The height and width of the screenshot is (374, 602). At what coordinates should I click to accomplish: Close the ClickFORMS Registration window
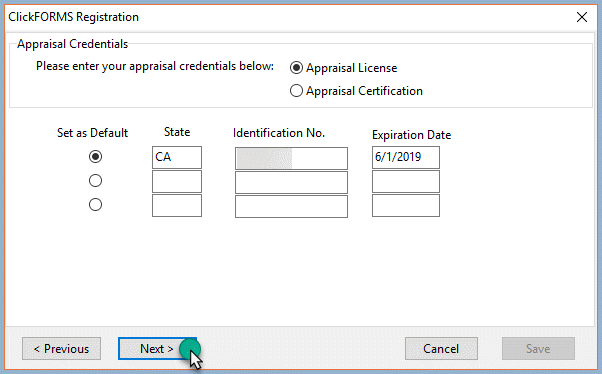[x=582, y=17]
